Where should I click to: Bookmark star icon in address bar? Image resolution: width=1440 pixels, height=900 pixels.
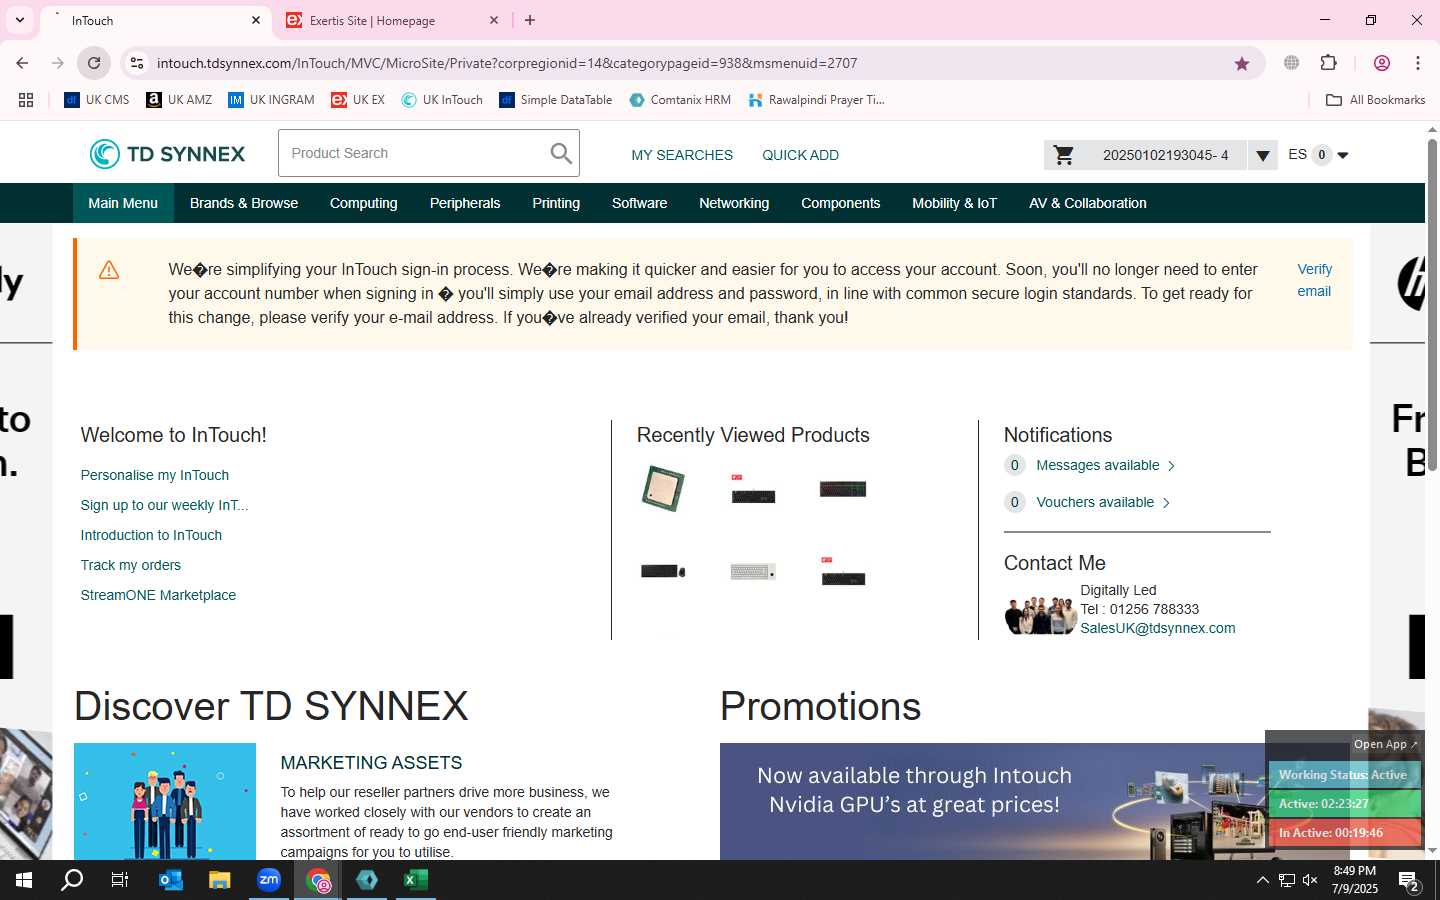pos(1242,63)
